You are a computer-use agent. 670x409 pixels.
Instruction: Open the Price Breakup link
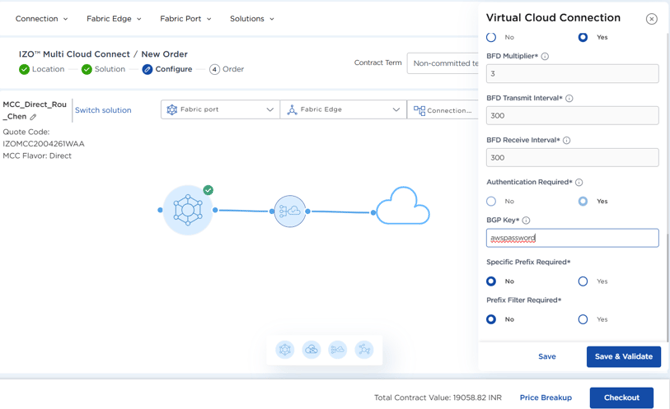[546, 397]
